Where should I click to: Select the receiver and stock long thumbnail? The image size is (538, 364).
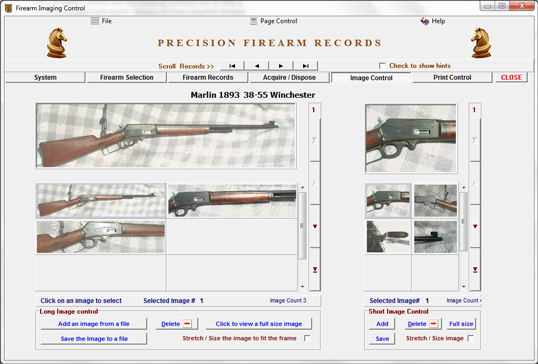101,237
